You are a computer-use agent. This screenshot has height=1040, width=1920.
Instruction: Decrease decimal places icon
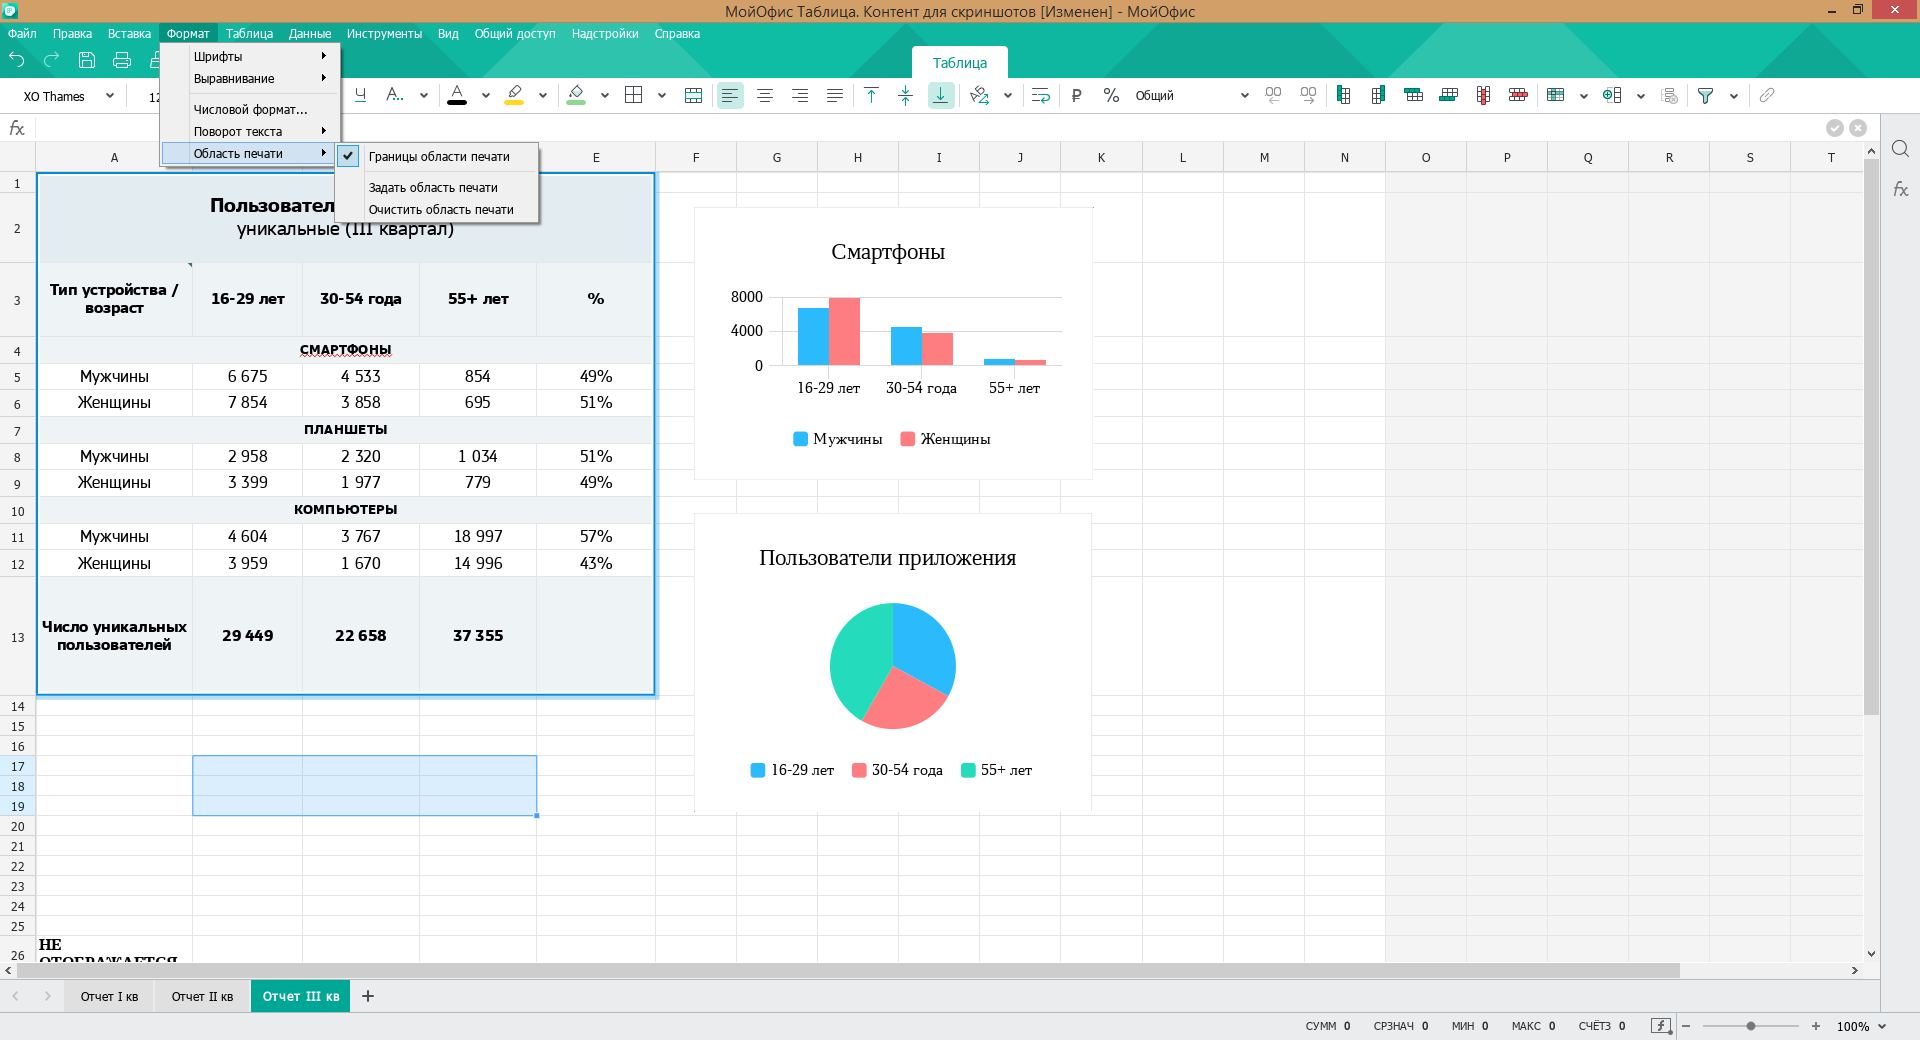1273,95
